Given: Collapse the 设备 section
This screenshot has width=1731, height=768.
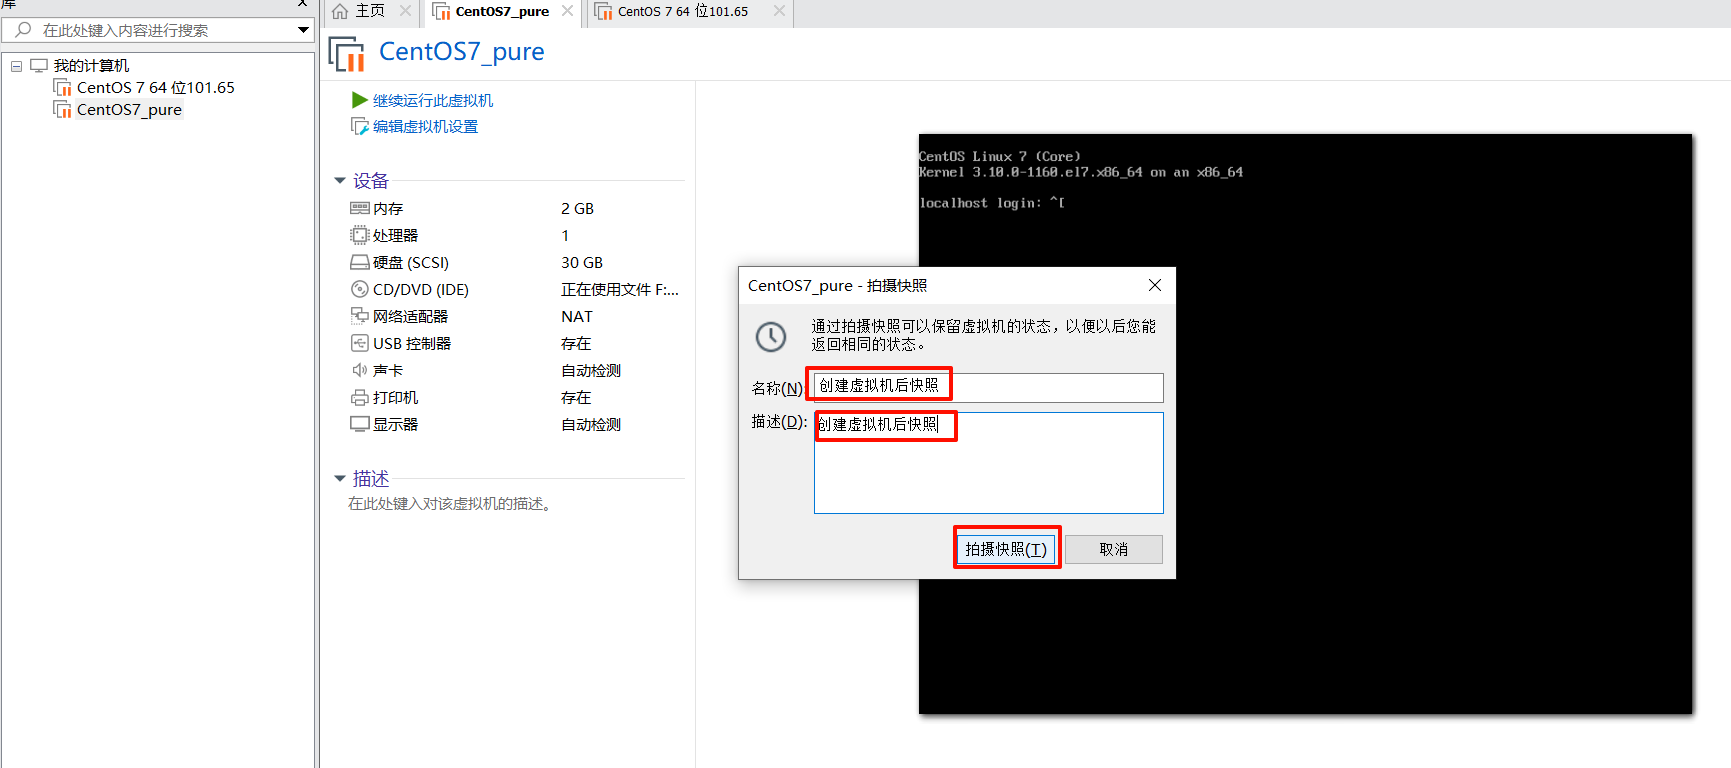Looking at the screenshot, I should [340, 181].
